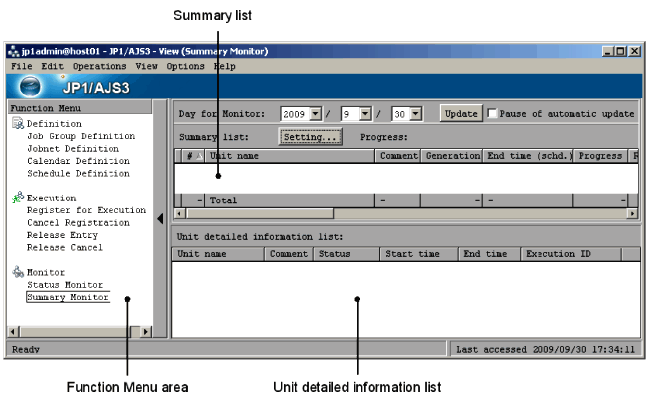Enable Pause of automatic update checkbox
The height and width of the screenshot is (403, 647).
(491, 114)
